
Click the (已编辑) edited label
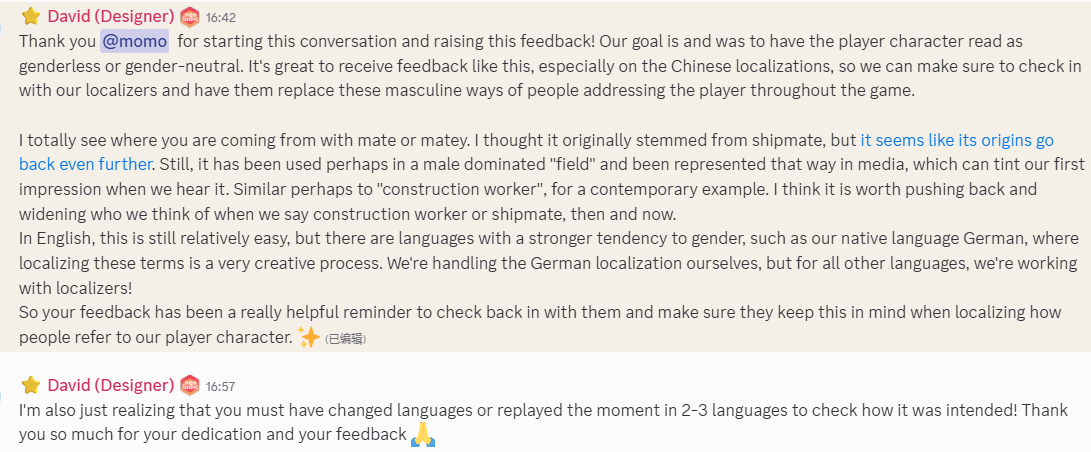coord(346,339)
